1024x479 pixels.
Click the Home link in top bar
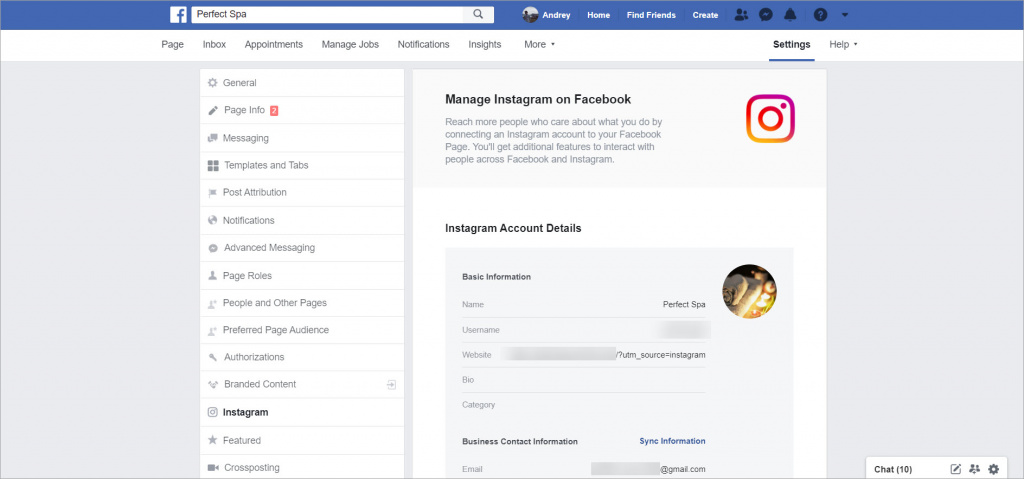coord(598,15)
